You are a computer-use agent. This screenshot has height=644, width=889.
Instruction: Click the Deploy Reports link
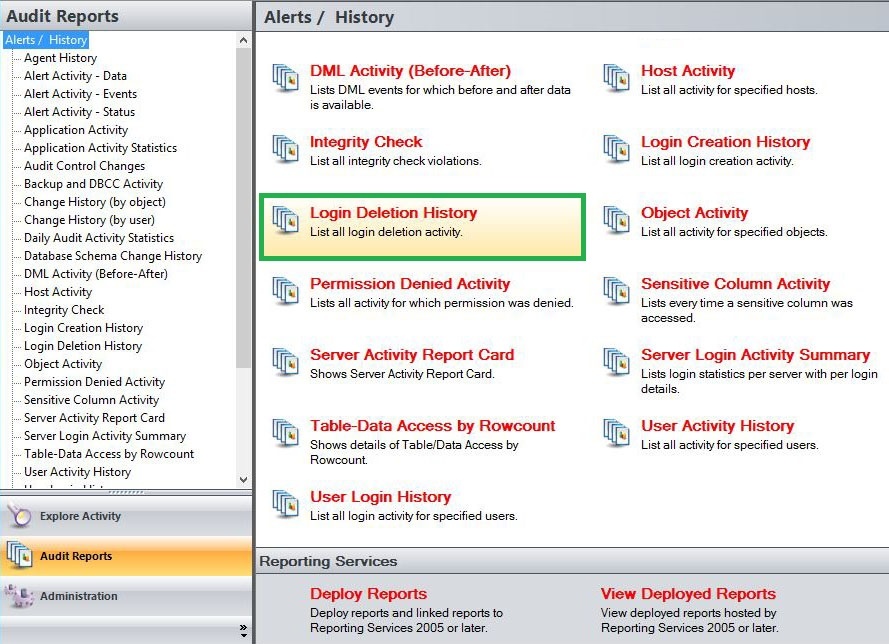pos(368,594)
